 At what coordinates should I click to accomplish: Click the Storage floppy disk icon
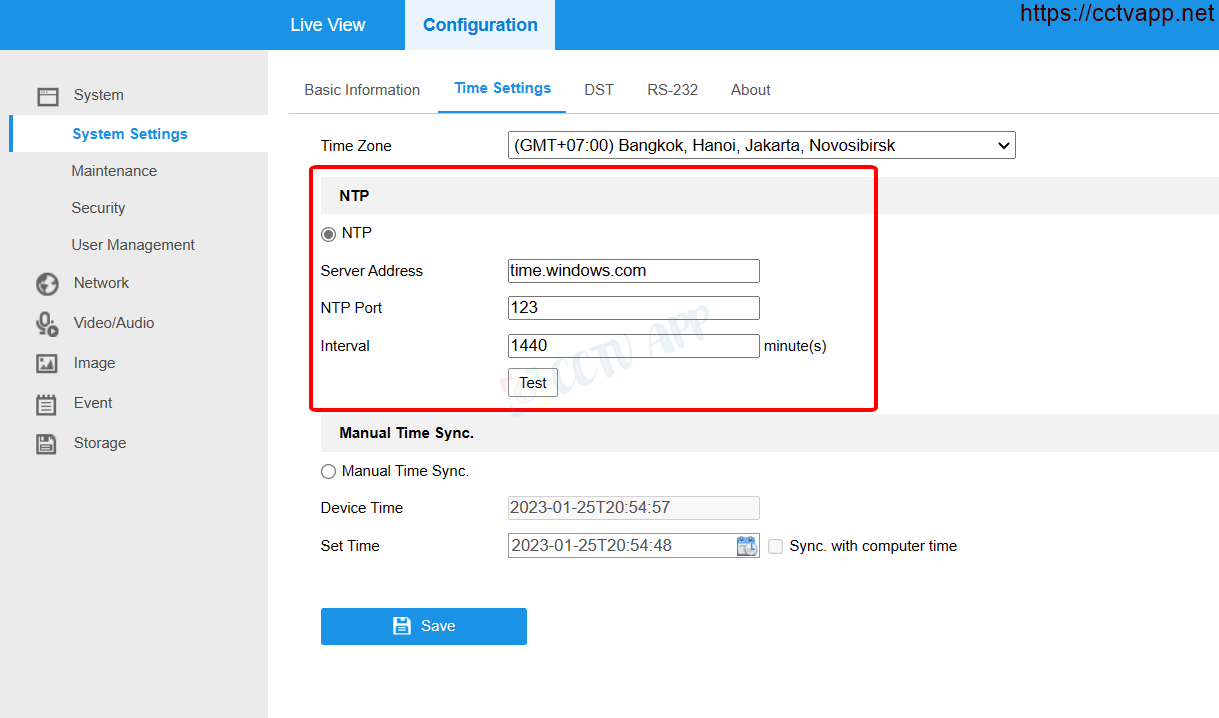[x=47, y=444]
